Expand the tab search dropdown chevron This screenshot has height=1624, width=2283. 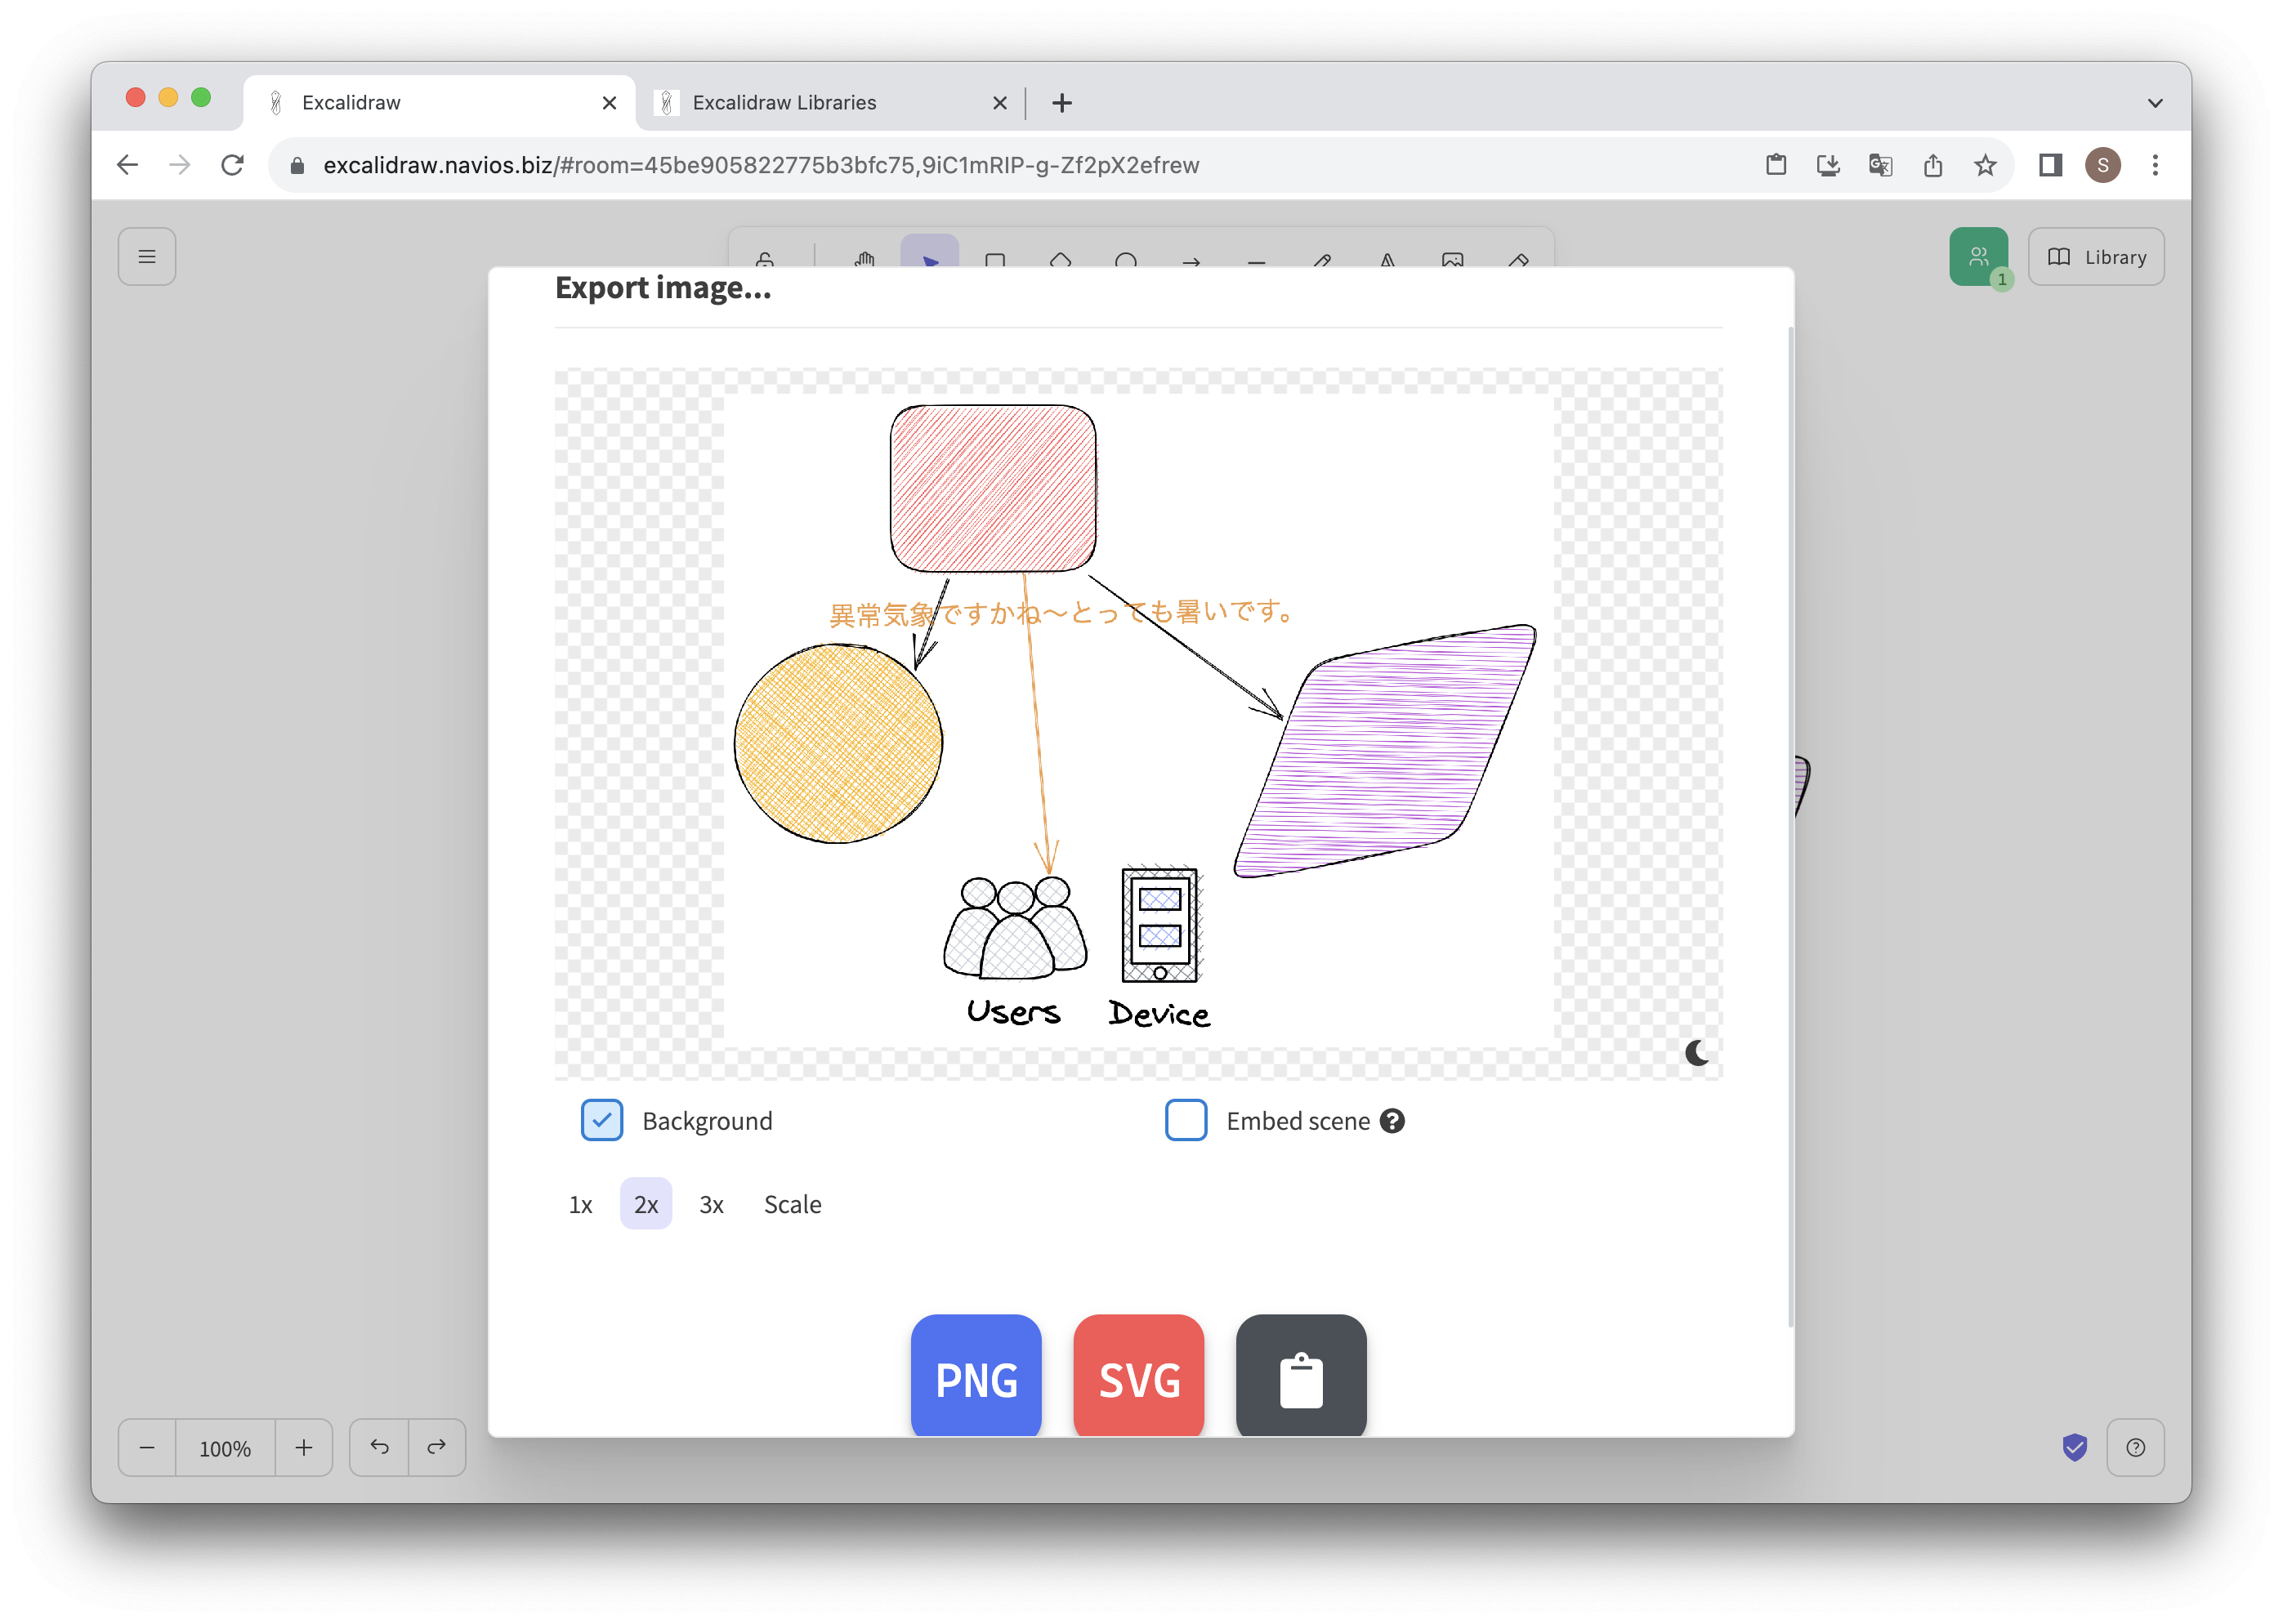point(2155,103)
